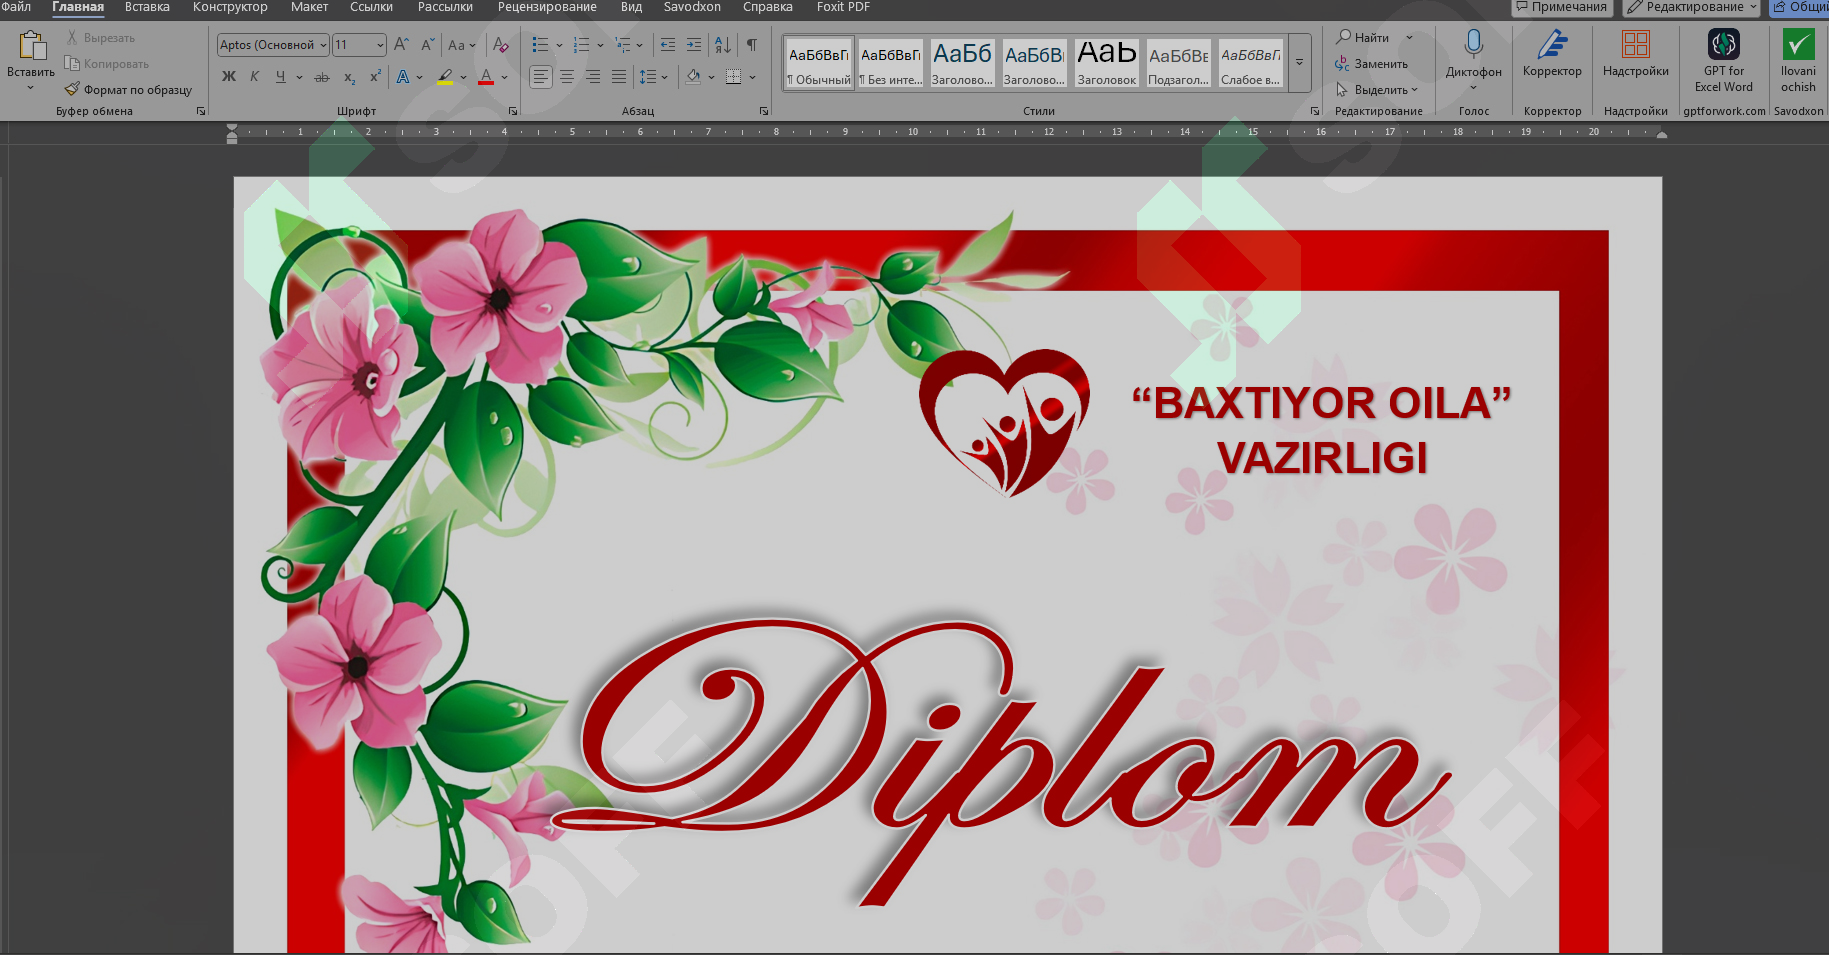
Task: Click the Найти find button
Action: click(x=1363, y=38)
